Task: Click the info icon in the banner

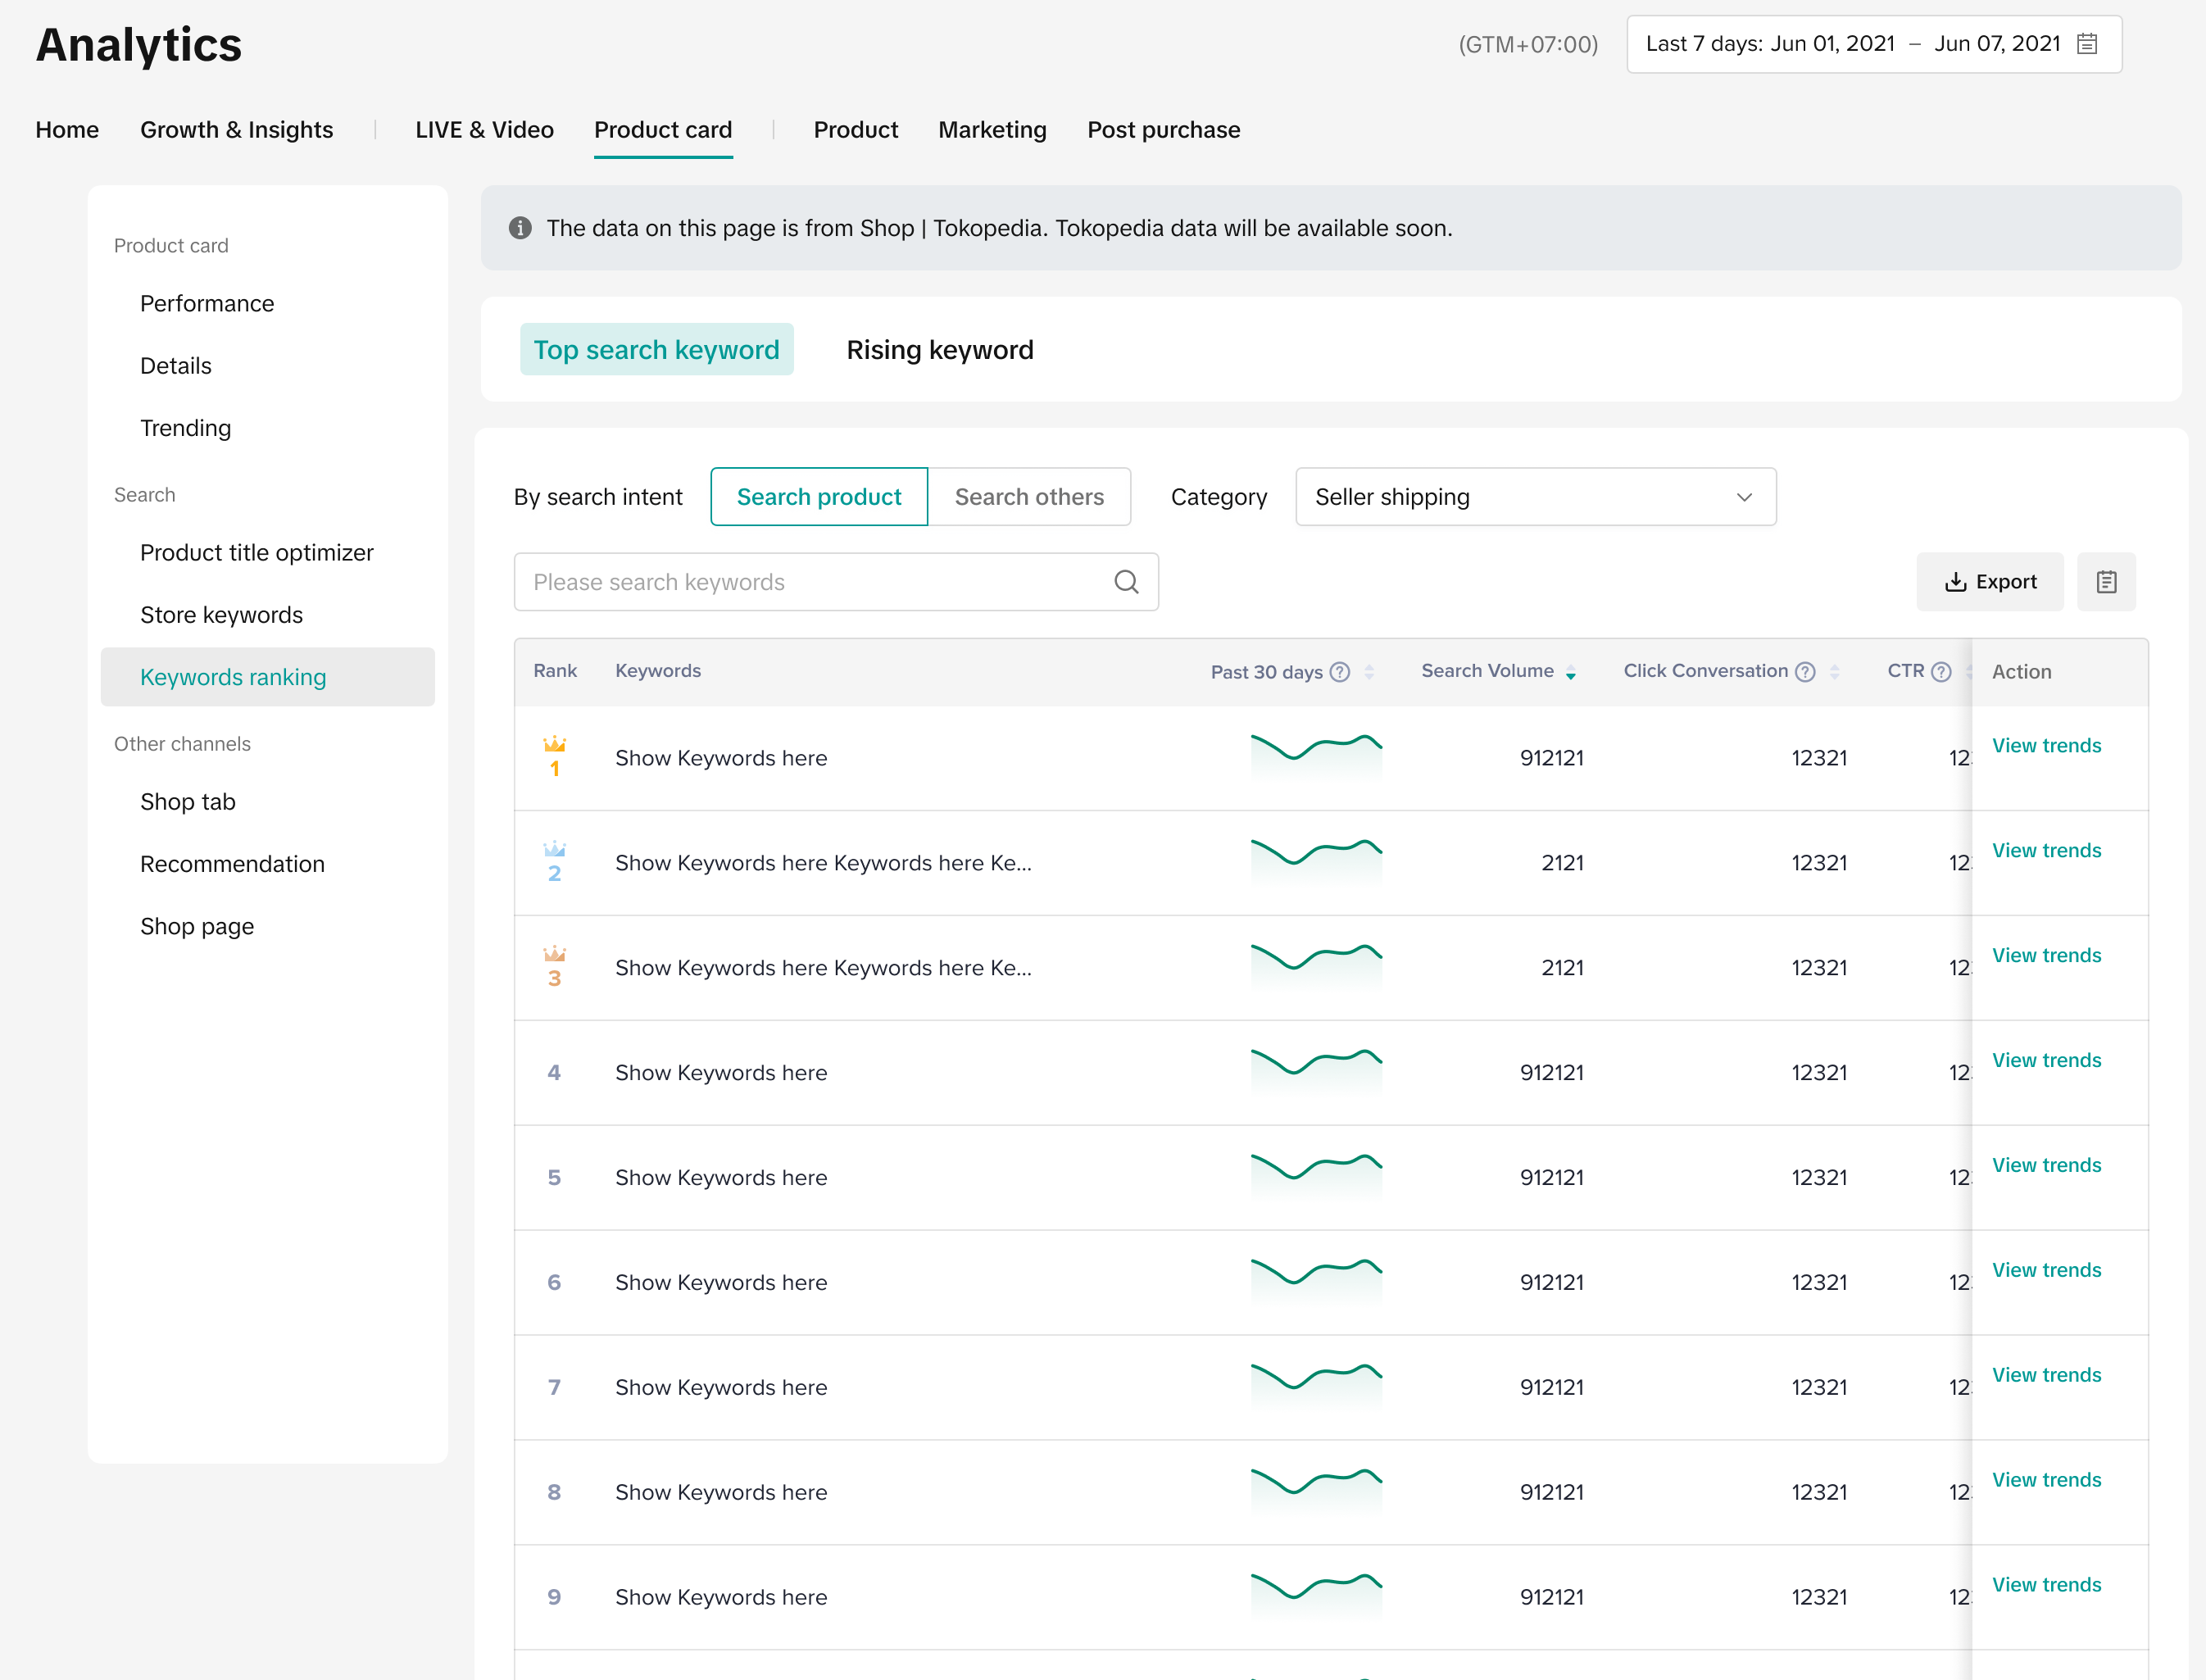Action: 520,228
